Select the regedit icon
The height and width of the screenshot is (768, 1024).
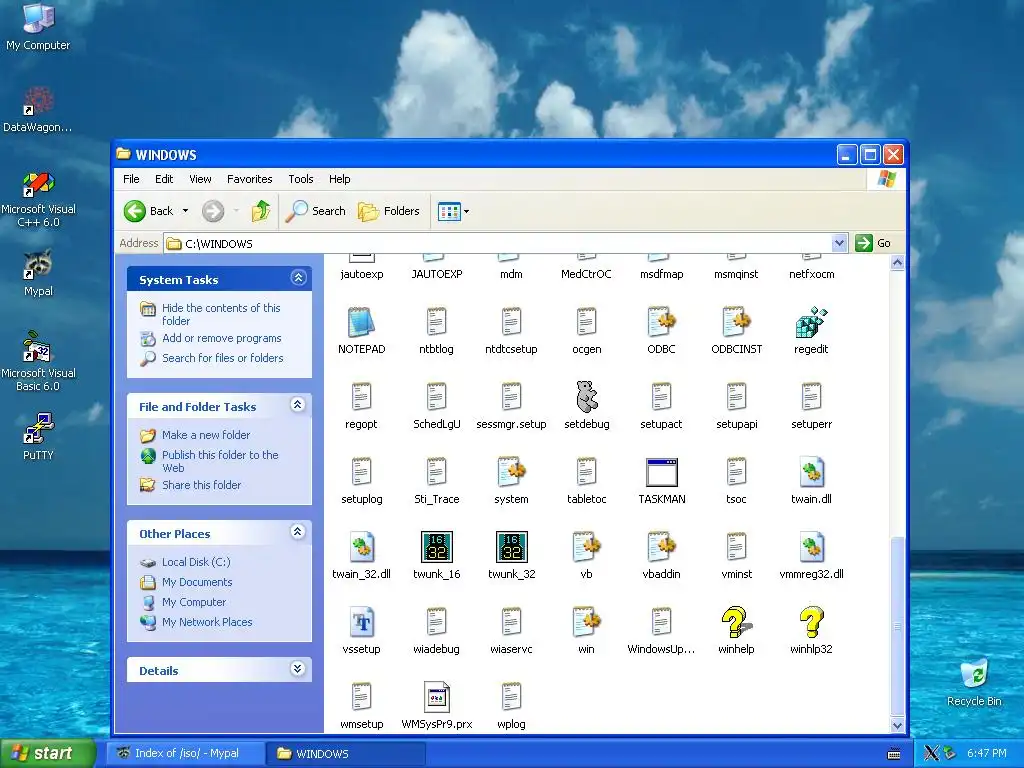[811, 322]
